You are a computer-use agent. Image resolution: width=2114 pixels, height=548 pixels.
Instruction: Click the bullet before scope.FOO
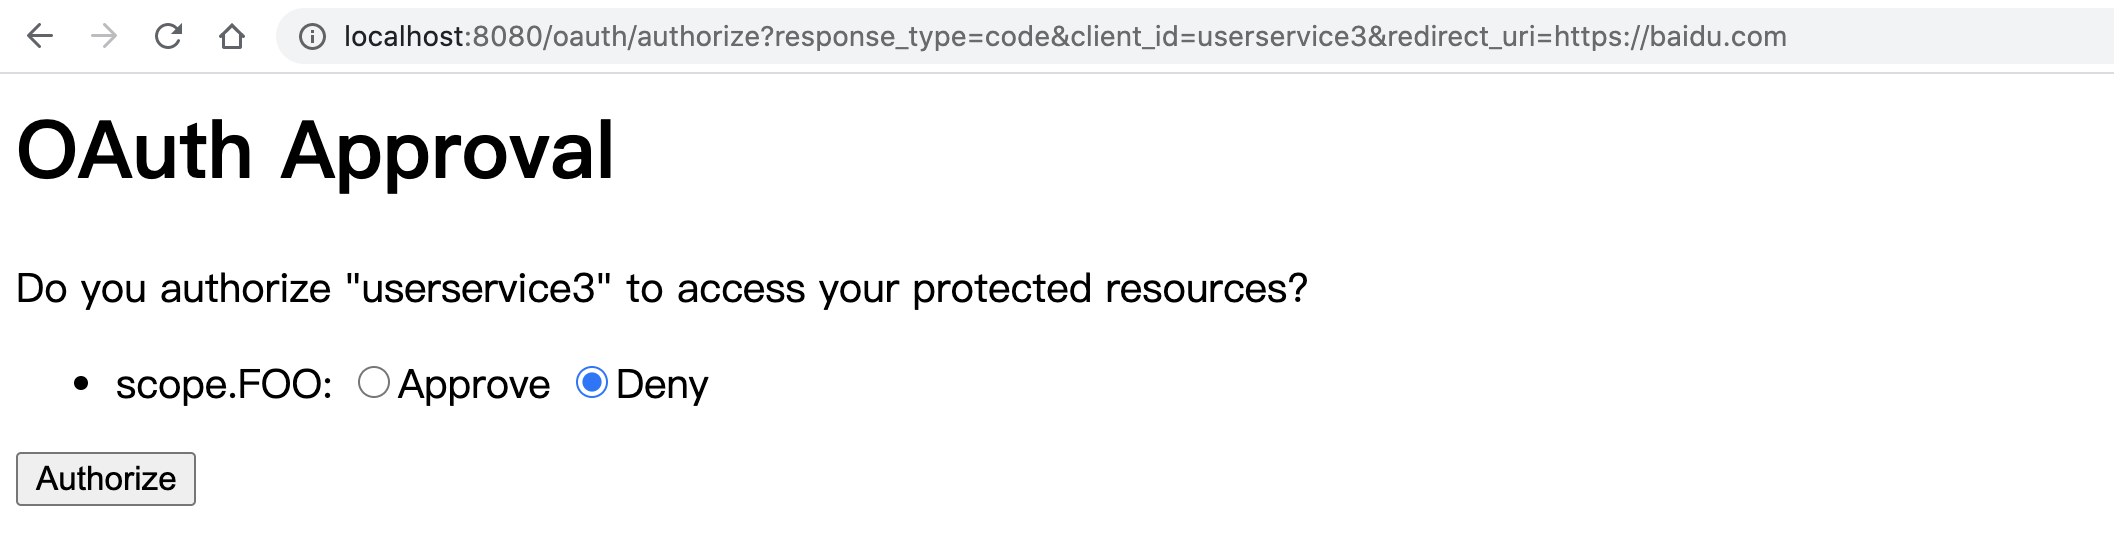tap(82, 383)
